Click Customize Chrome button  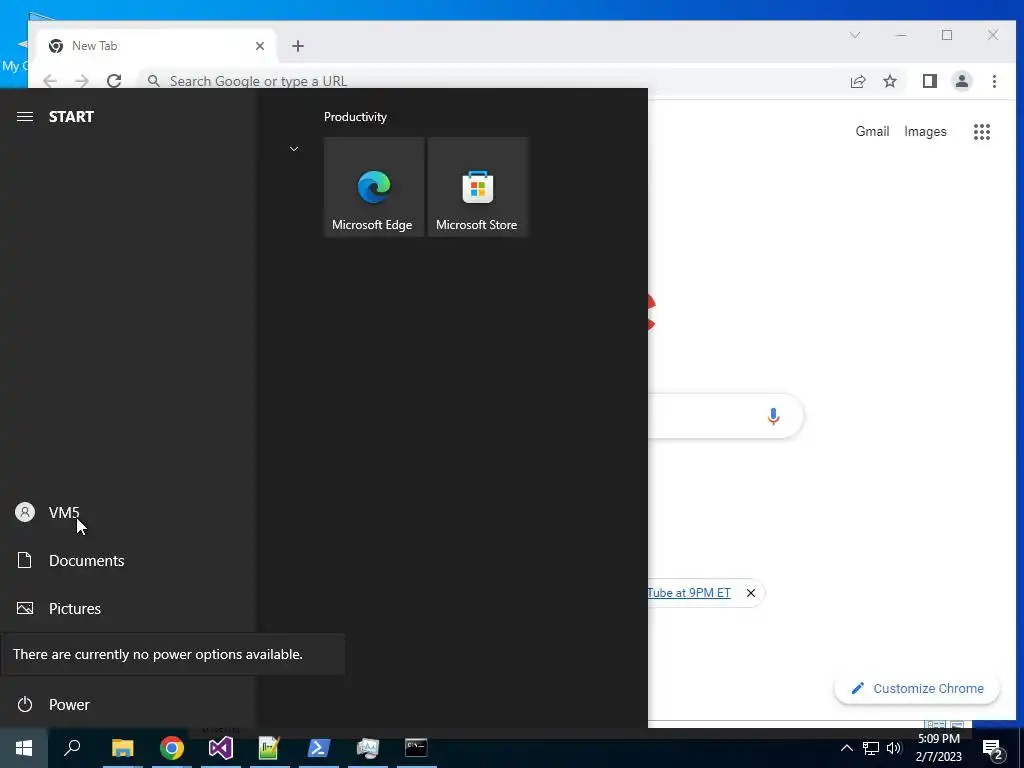[917, 689]
